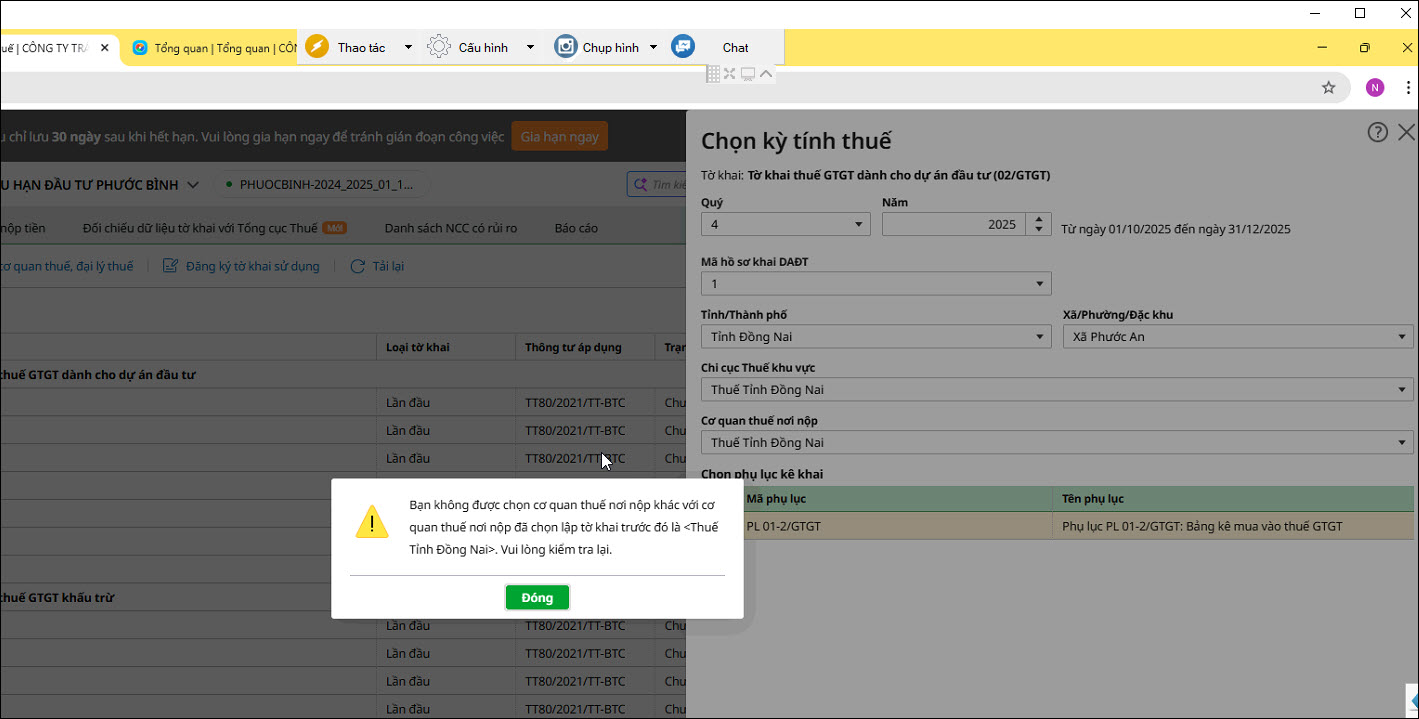Bookmark page with the star icon
The height and width of the screenshot is (719, 1419).
pos(1328,88)
